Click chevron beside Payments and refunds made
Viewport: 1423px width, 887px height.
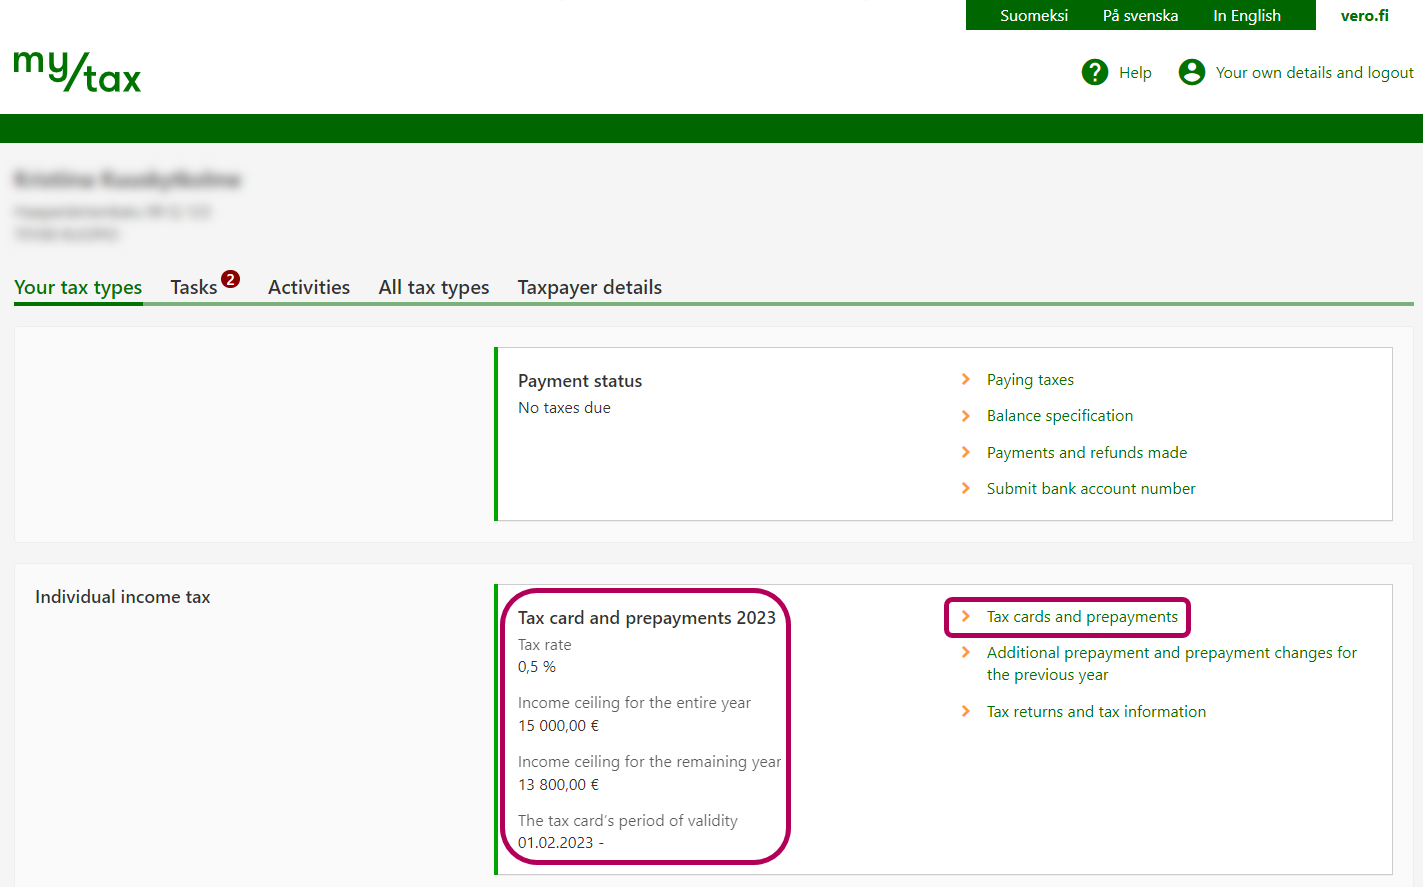pyautogui.click(x=966, y=452)
